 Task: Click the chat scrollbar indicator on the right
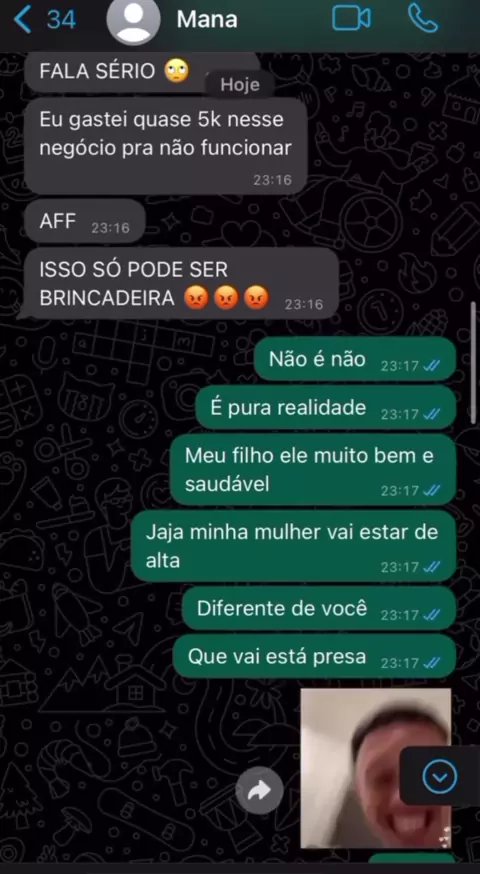[x=474, y=362]
